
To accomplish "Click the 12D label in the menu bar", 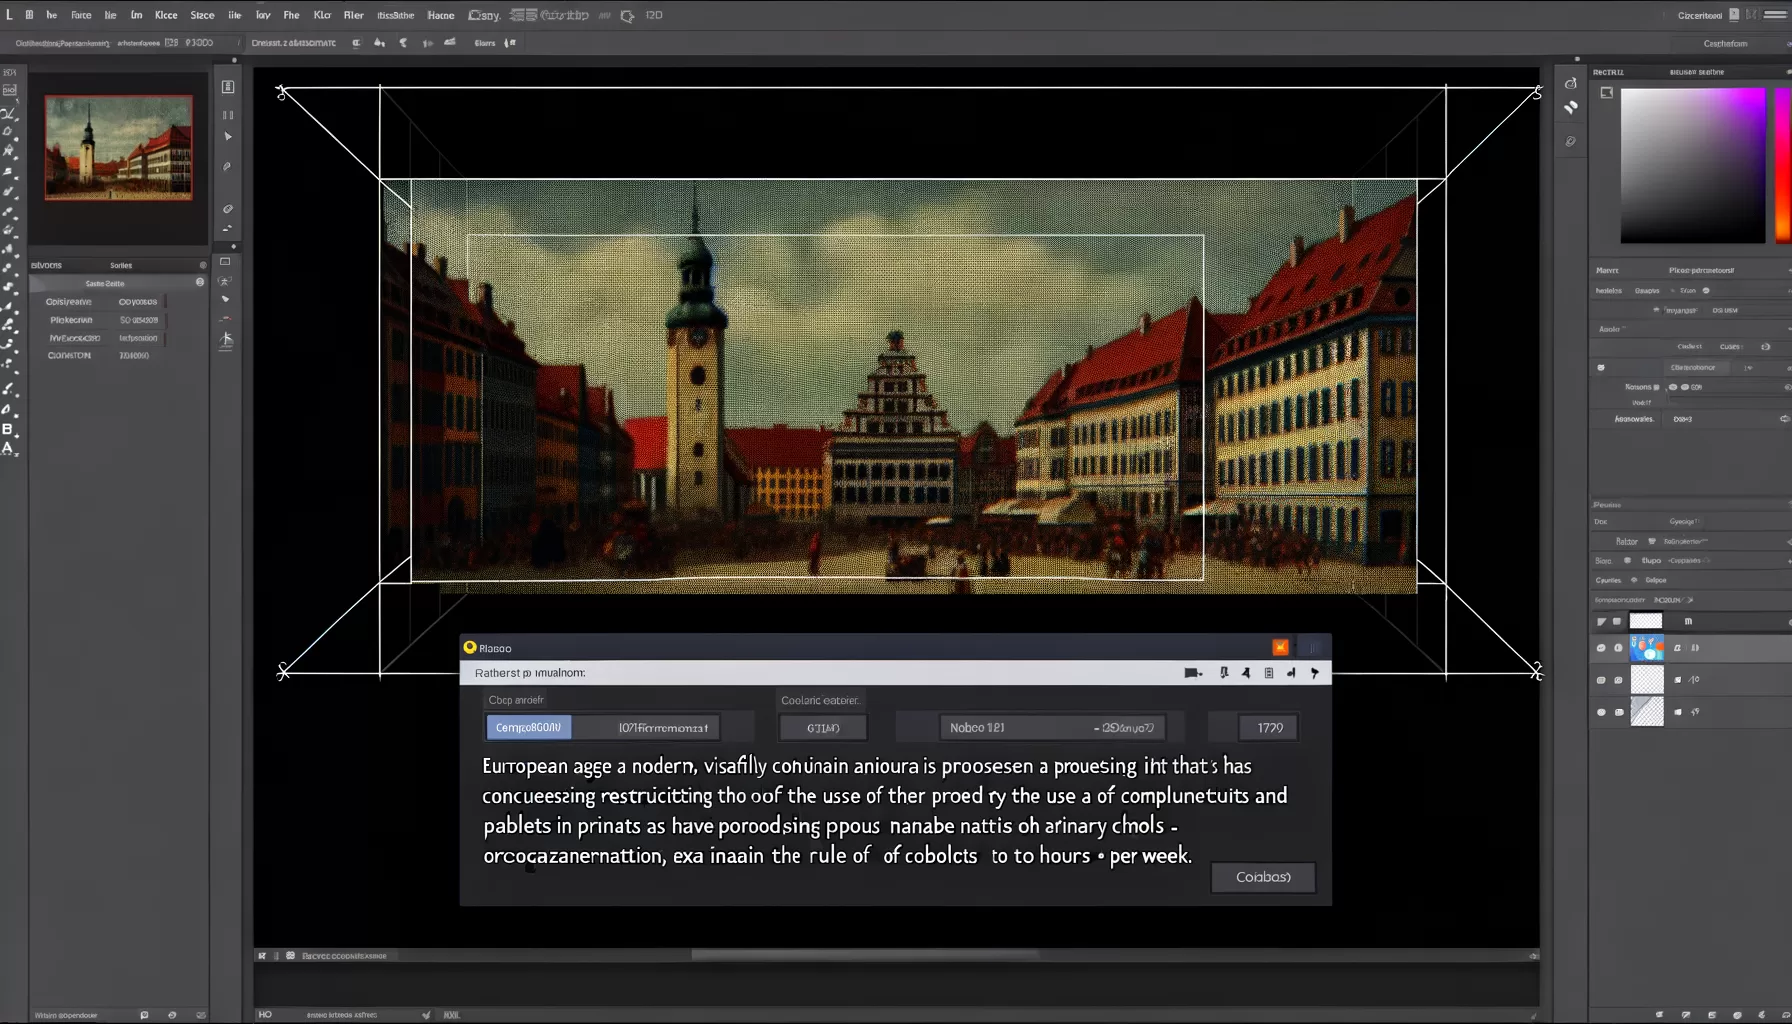I will tap(654, 15).
